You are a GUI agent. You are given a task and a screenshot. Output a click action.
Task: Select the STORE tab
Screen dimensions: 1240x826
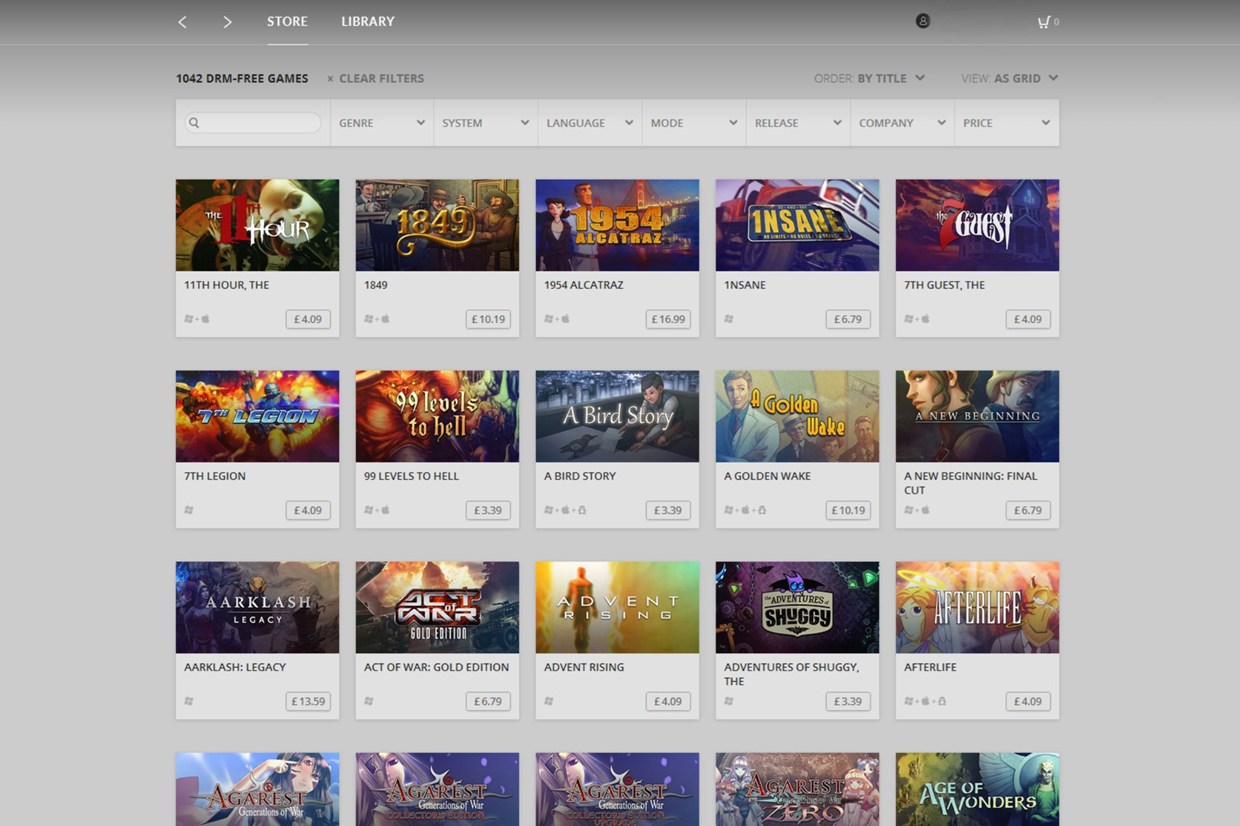287,21
